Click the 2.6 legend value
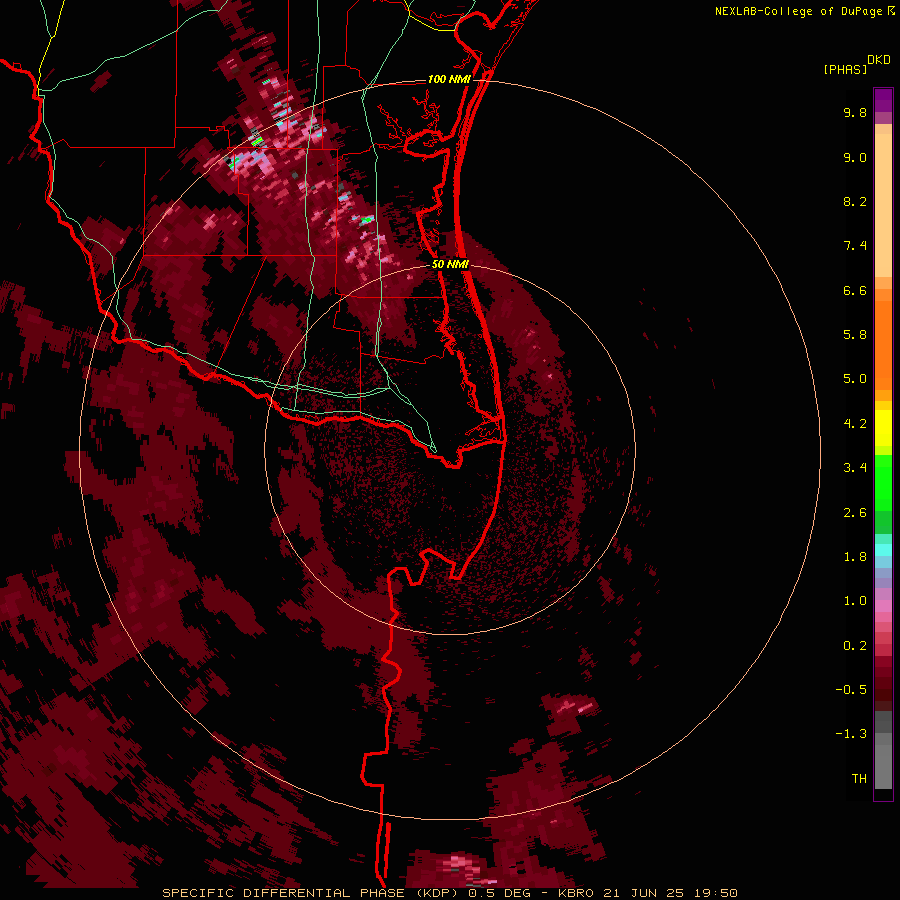The height and width of the screenshot is (900, 900). [855, 513]
